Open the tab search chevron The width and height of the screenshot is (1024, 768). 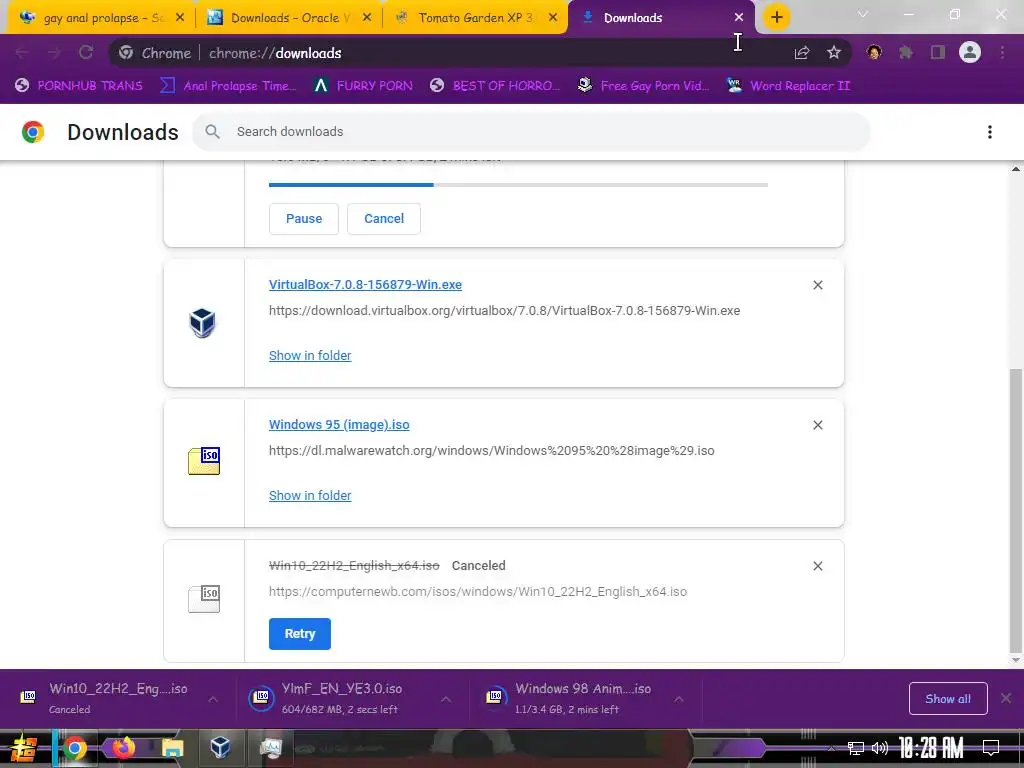tap(863, 14)
